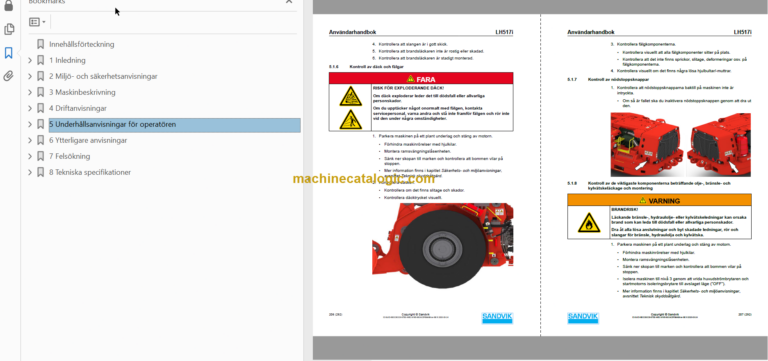
Task: Click 'Användarhandbok' header on left page
Action: click(352, 32)
